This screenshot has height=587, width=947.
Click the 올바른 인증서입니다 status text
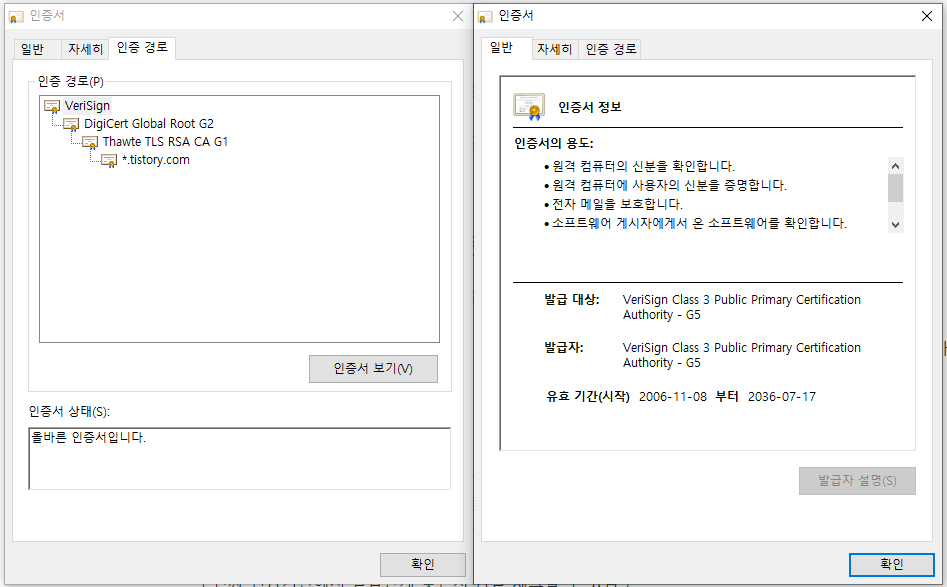click(89, 437)
